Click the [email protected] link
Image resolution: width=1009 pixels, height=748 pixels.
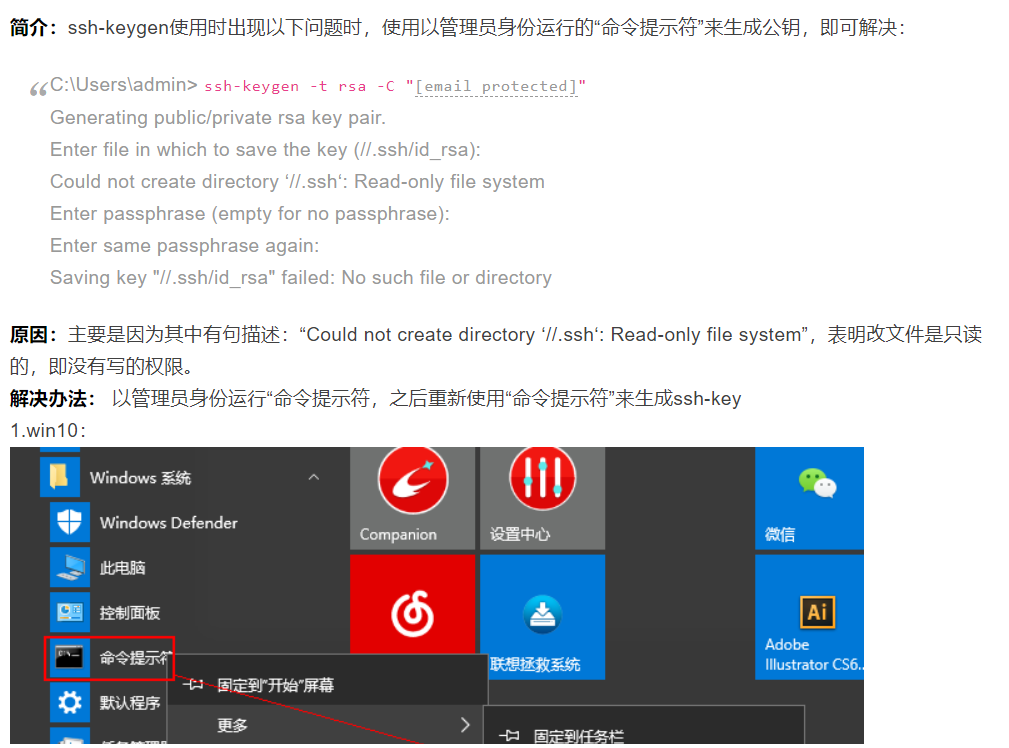tap(496, 86)
